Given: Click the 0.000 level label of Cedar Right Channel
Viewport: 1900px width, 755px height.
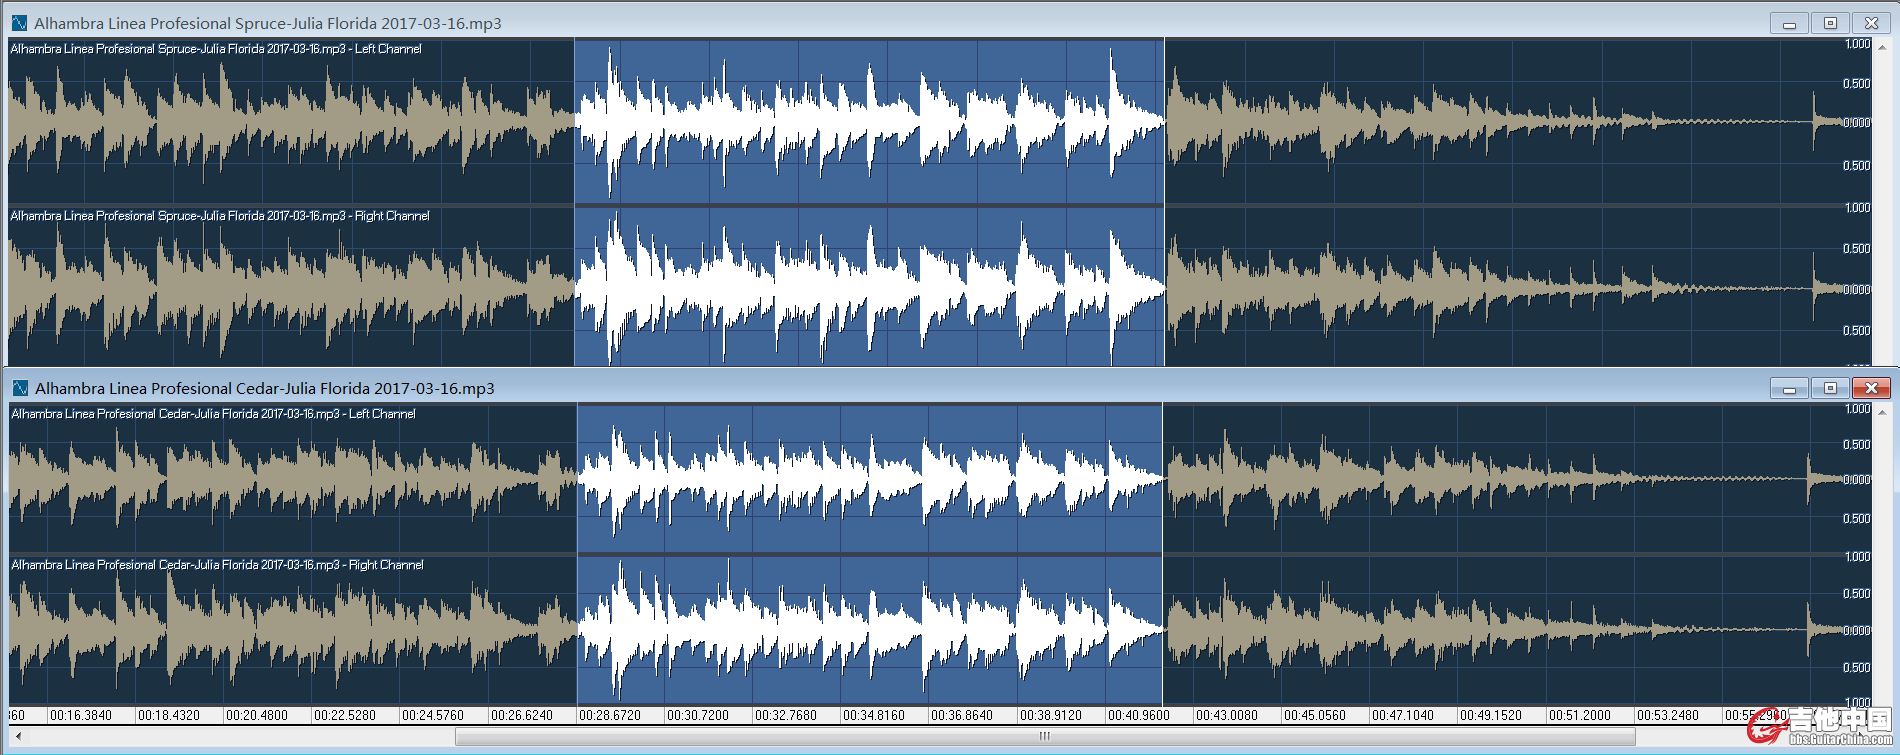Looking at the screenshot, I should tap(1857, 631).
